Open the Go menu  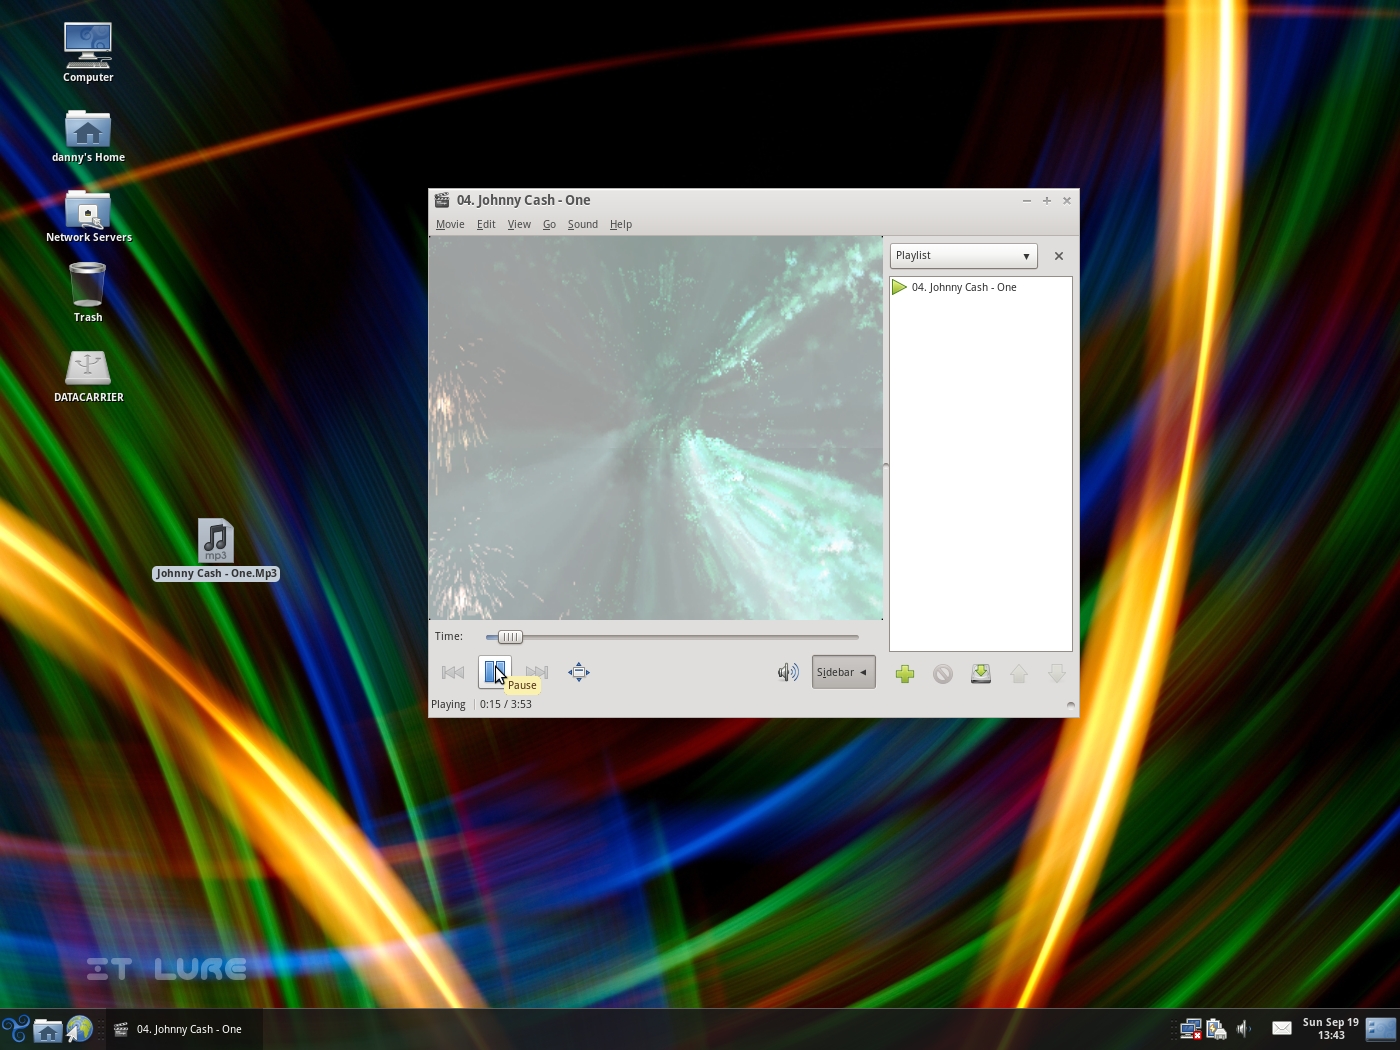coord(549,224)
